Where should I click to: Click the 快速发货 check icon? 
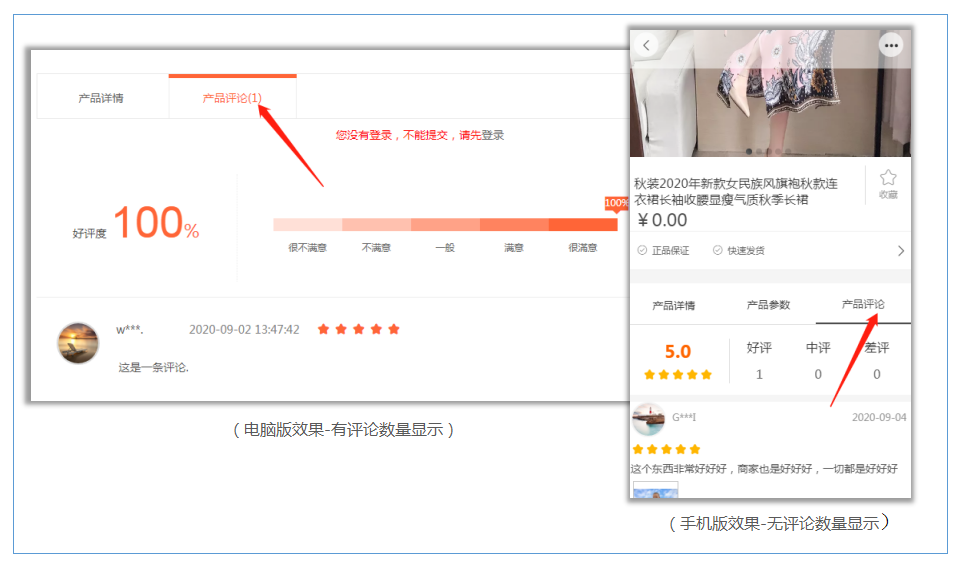tap(717, 250)
